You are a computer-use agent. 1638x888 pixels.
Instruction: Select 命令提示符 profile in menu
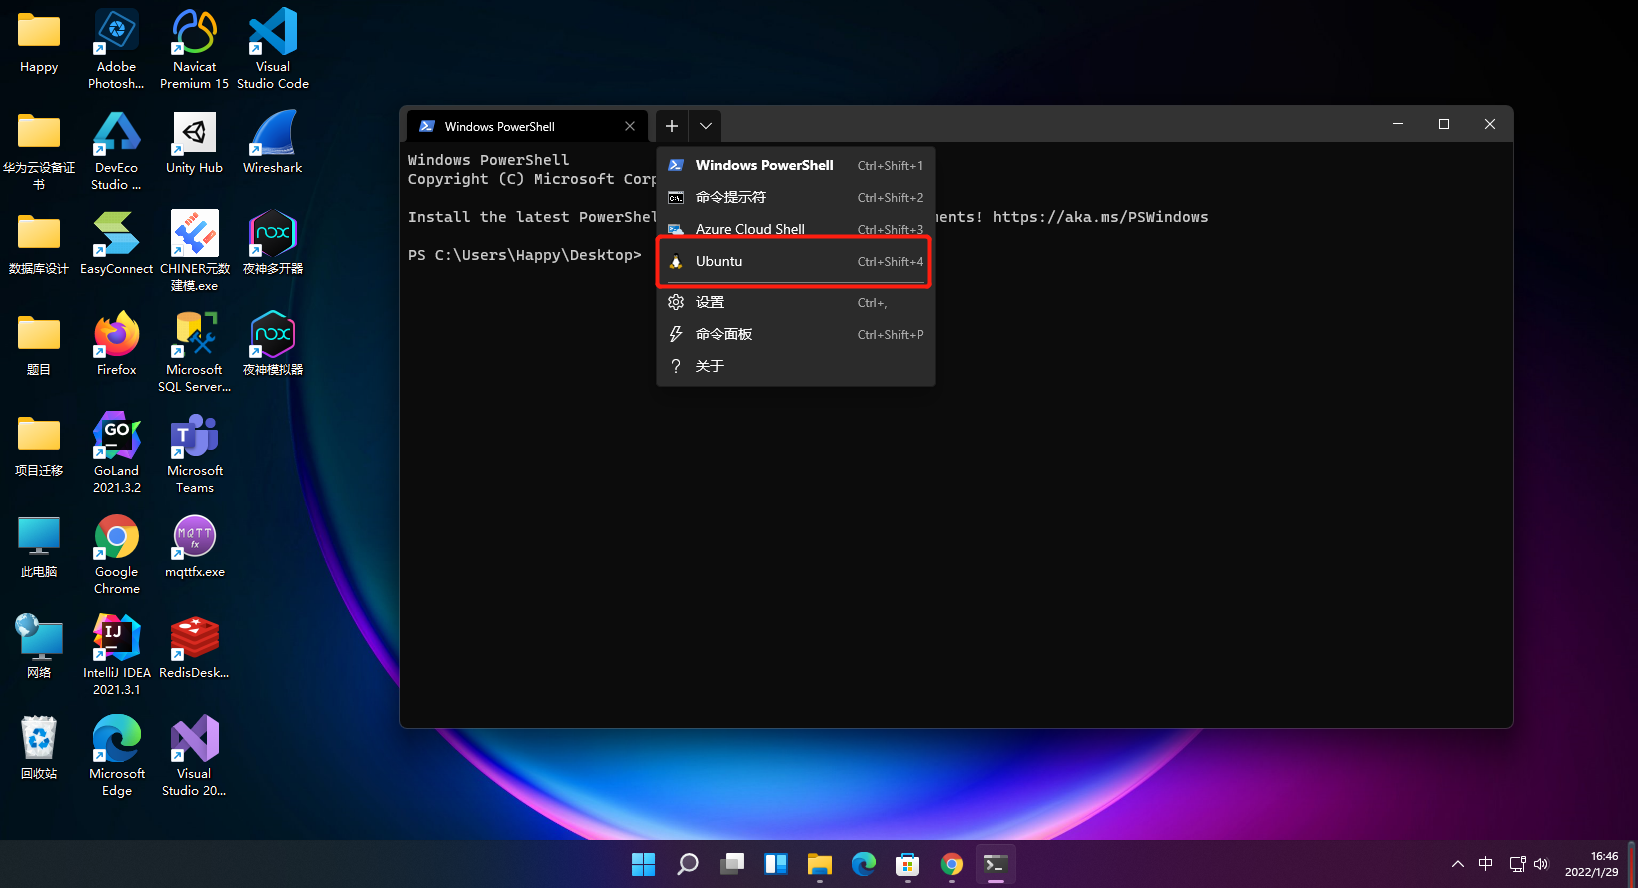click(x=796, y=197)
